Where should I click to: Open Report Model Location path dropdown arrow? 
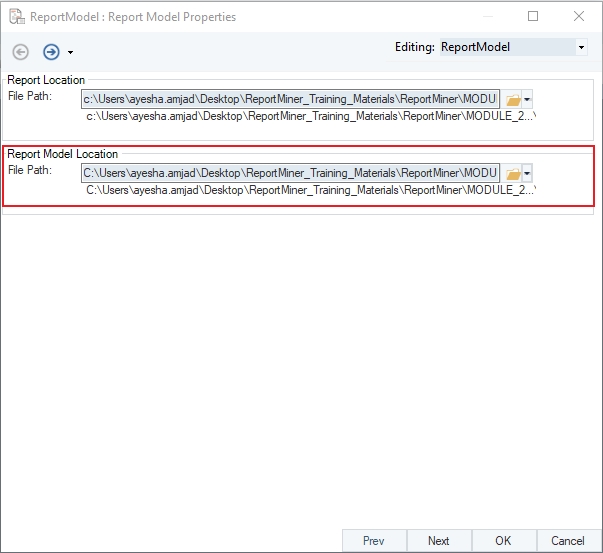pos(528,173)
